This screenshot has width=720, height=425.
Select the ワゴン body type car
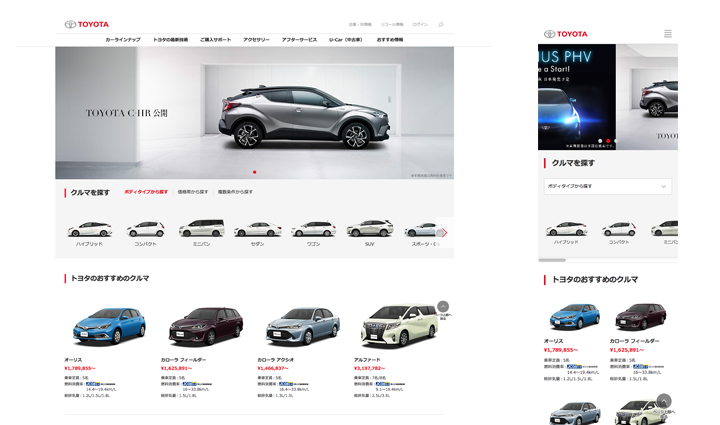coord(314,229)
